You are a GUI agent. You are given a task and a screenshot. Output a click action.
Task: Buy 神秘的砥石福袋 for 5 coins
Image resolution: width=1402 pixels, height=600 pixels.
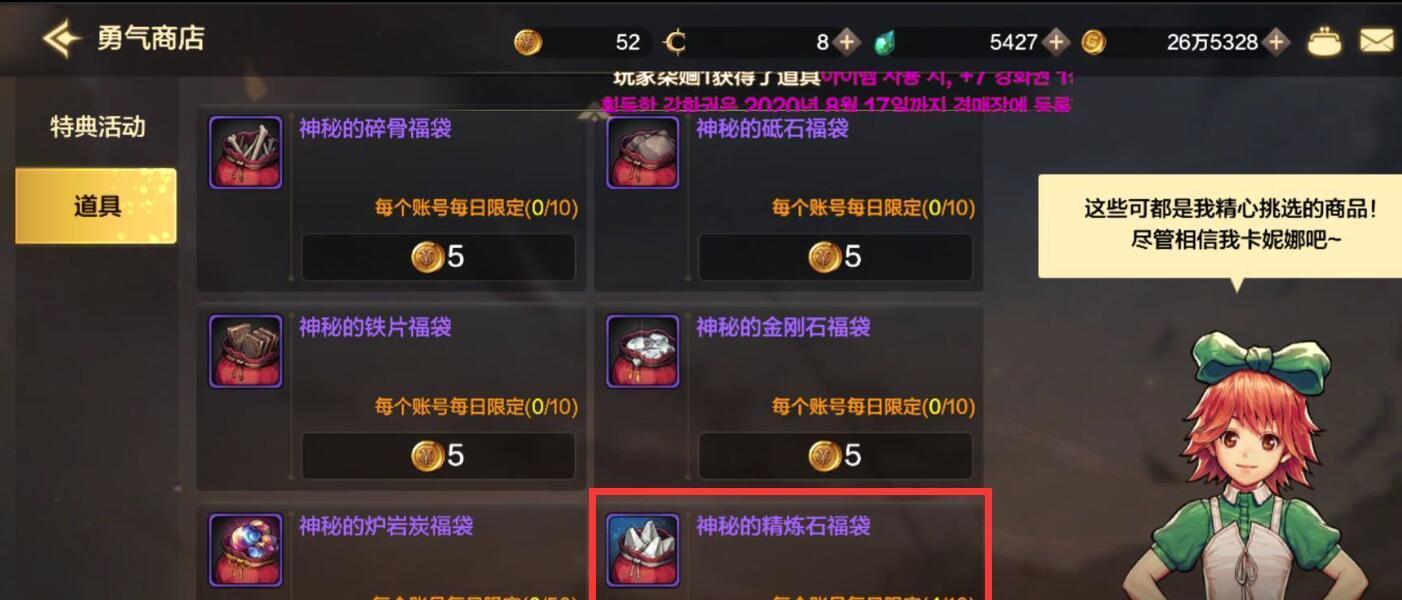[x=835, y=257]
